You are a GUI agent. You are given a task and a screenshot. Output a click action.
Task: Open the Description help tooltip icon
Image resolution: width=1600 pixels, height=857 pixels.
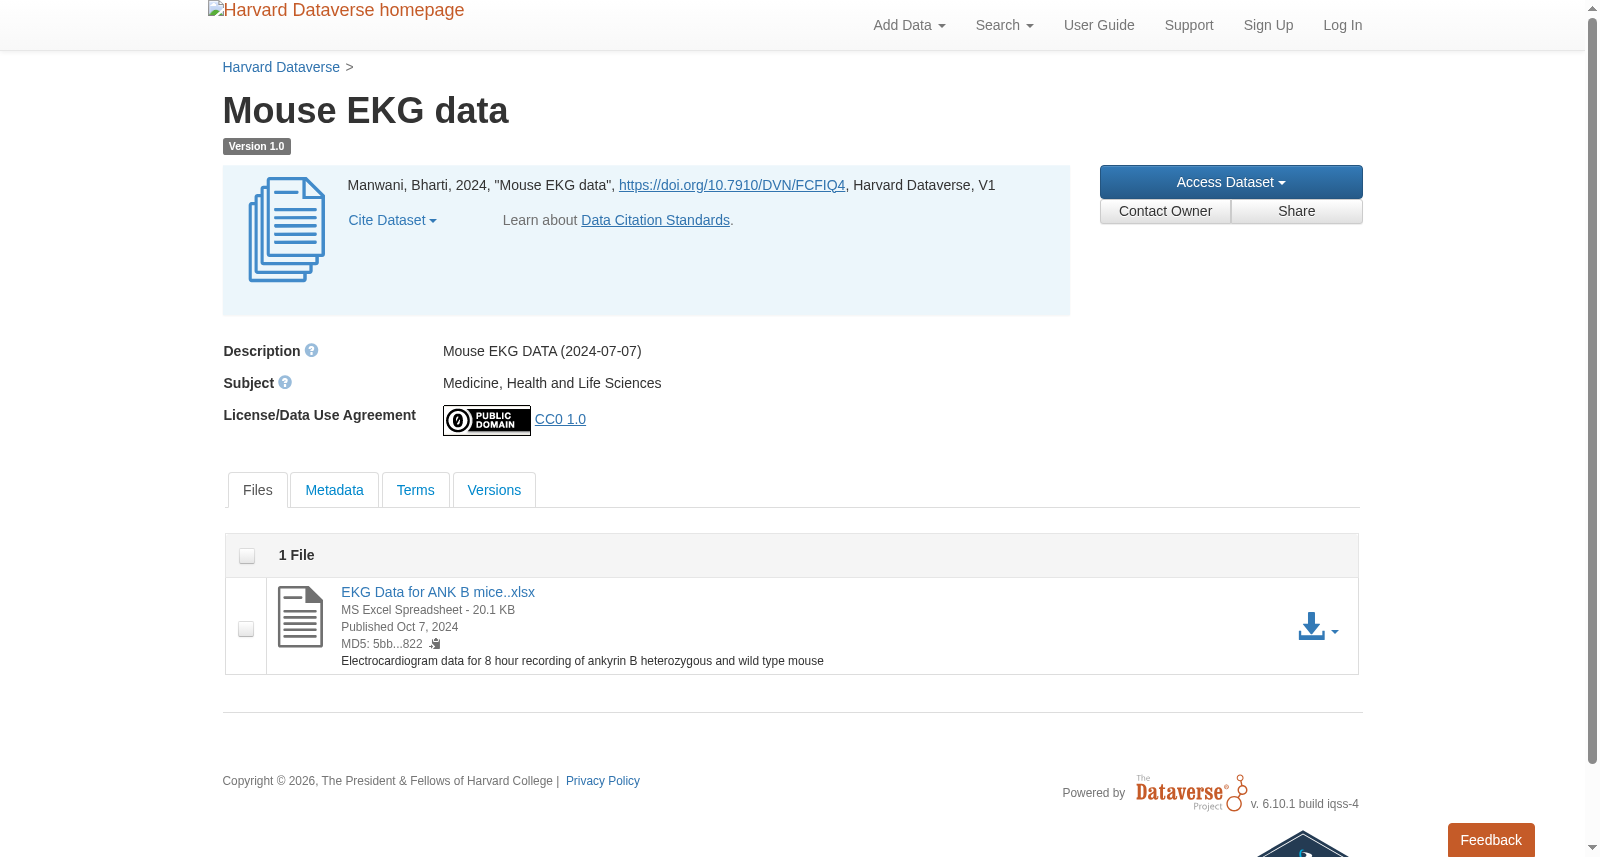pyautogui.click(x=312, y=351)
